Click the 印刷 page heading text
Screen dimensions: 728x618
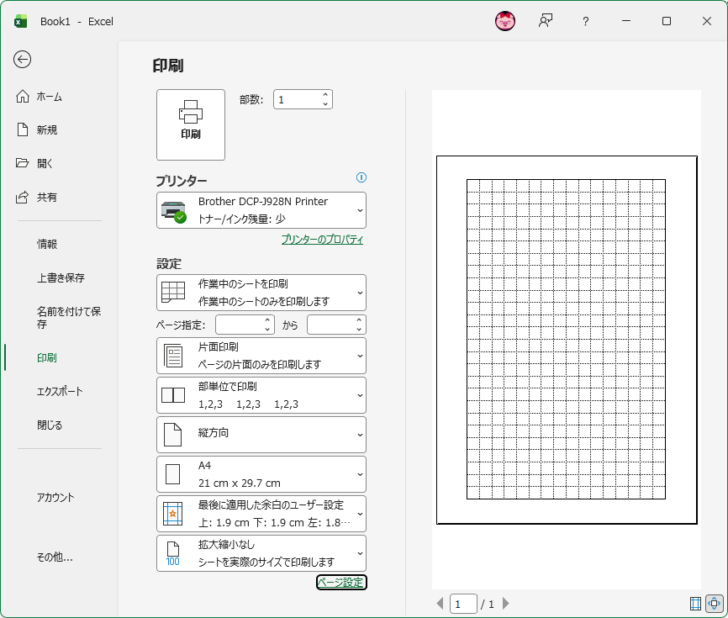168,65
